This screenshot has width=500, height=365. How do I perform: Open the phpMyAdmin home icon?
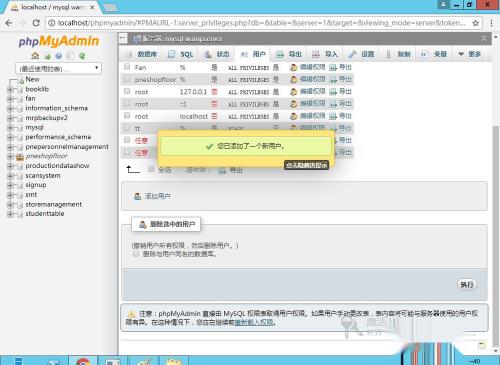pyautogui.click(x=35, y=56)
